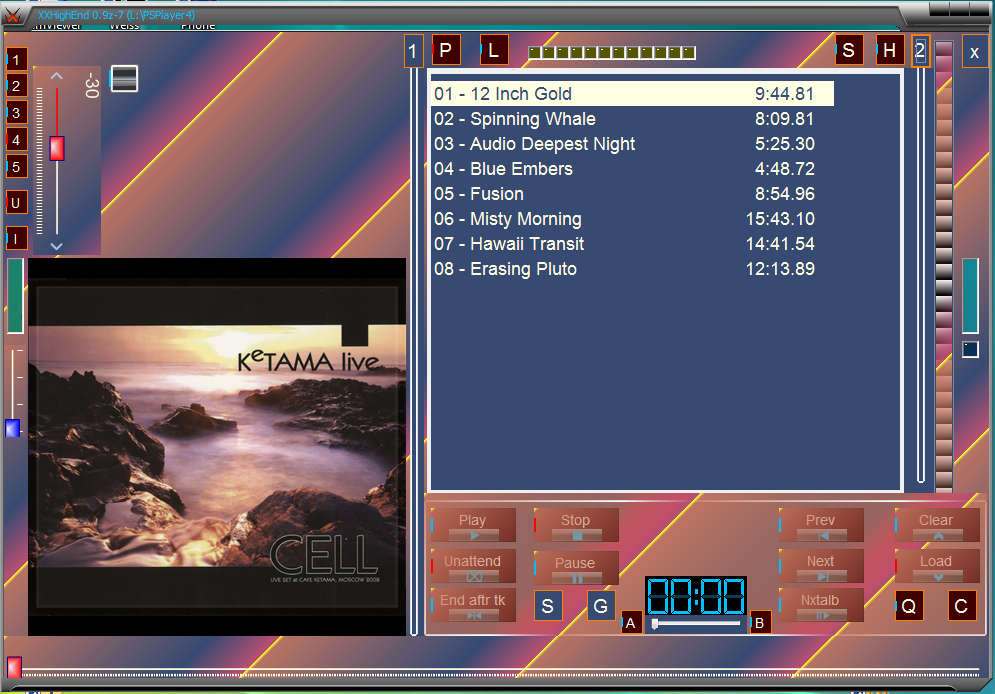Select playlist area 1 button
The height and width of the screenshot is (694, 995).
point(412,51)
